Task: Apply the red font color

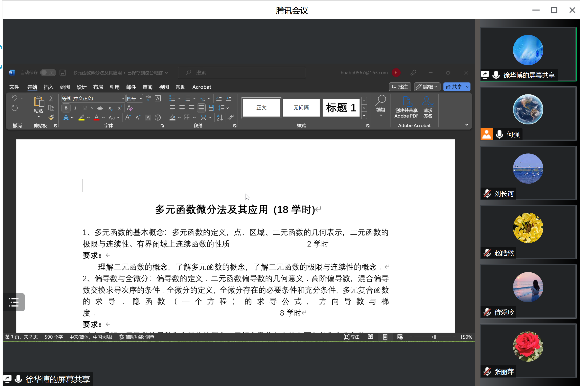Action: click(96, 118)
